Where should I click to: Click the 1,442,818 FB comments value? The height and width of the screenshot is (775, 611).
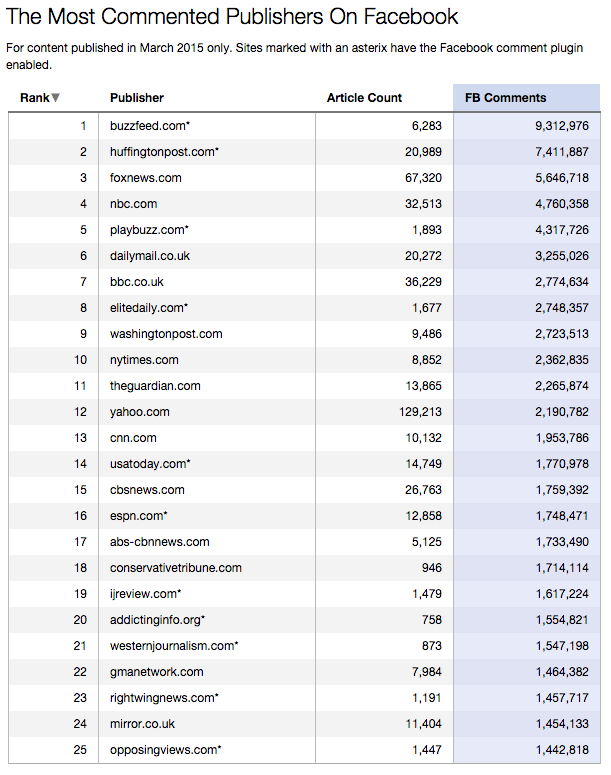(x=562, y=750)
